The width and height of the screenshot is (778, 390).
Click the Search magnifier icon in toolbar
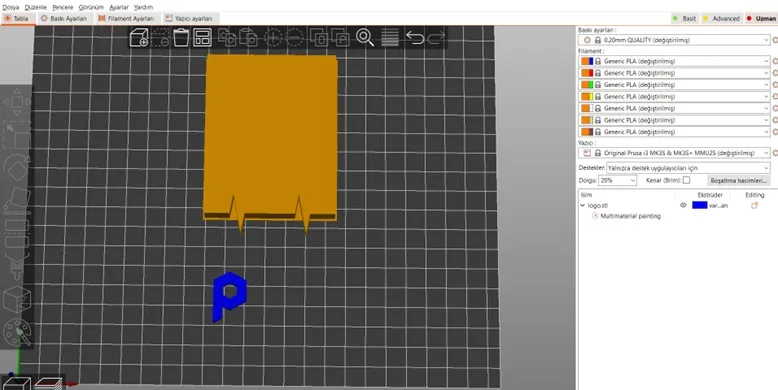[x=365, y=38]
